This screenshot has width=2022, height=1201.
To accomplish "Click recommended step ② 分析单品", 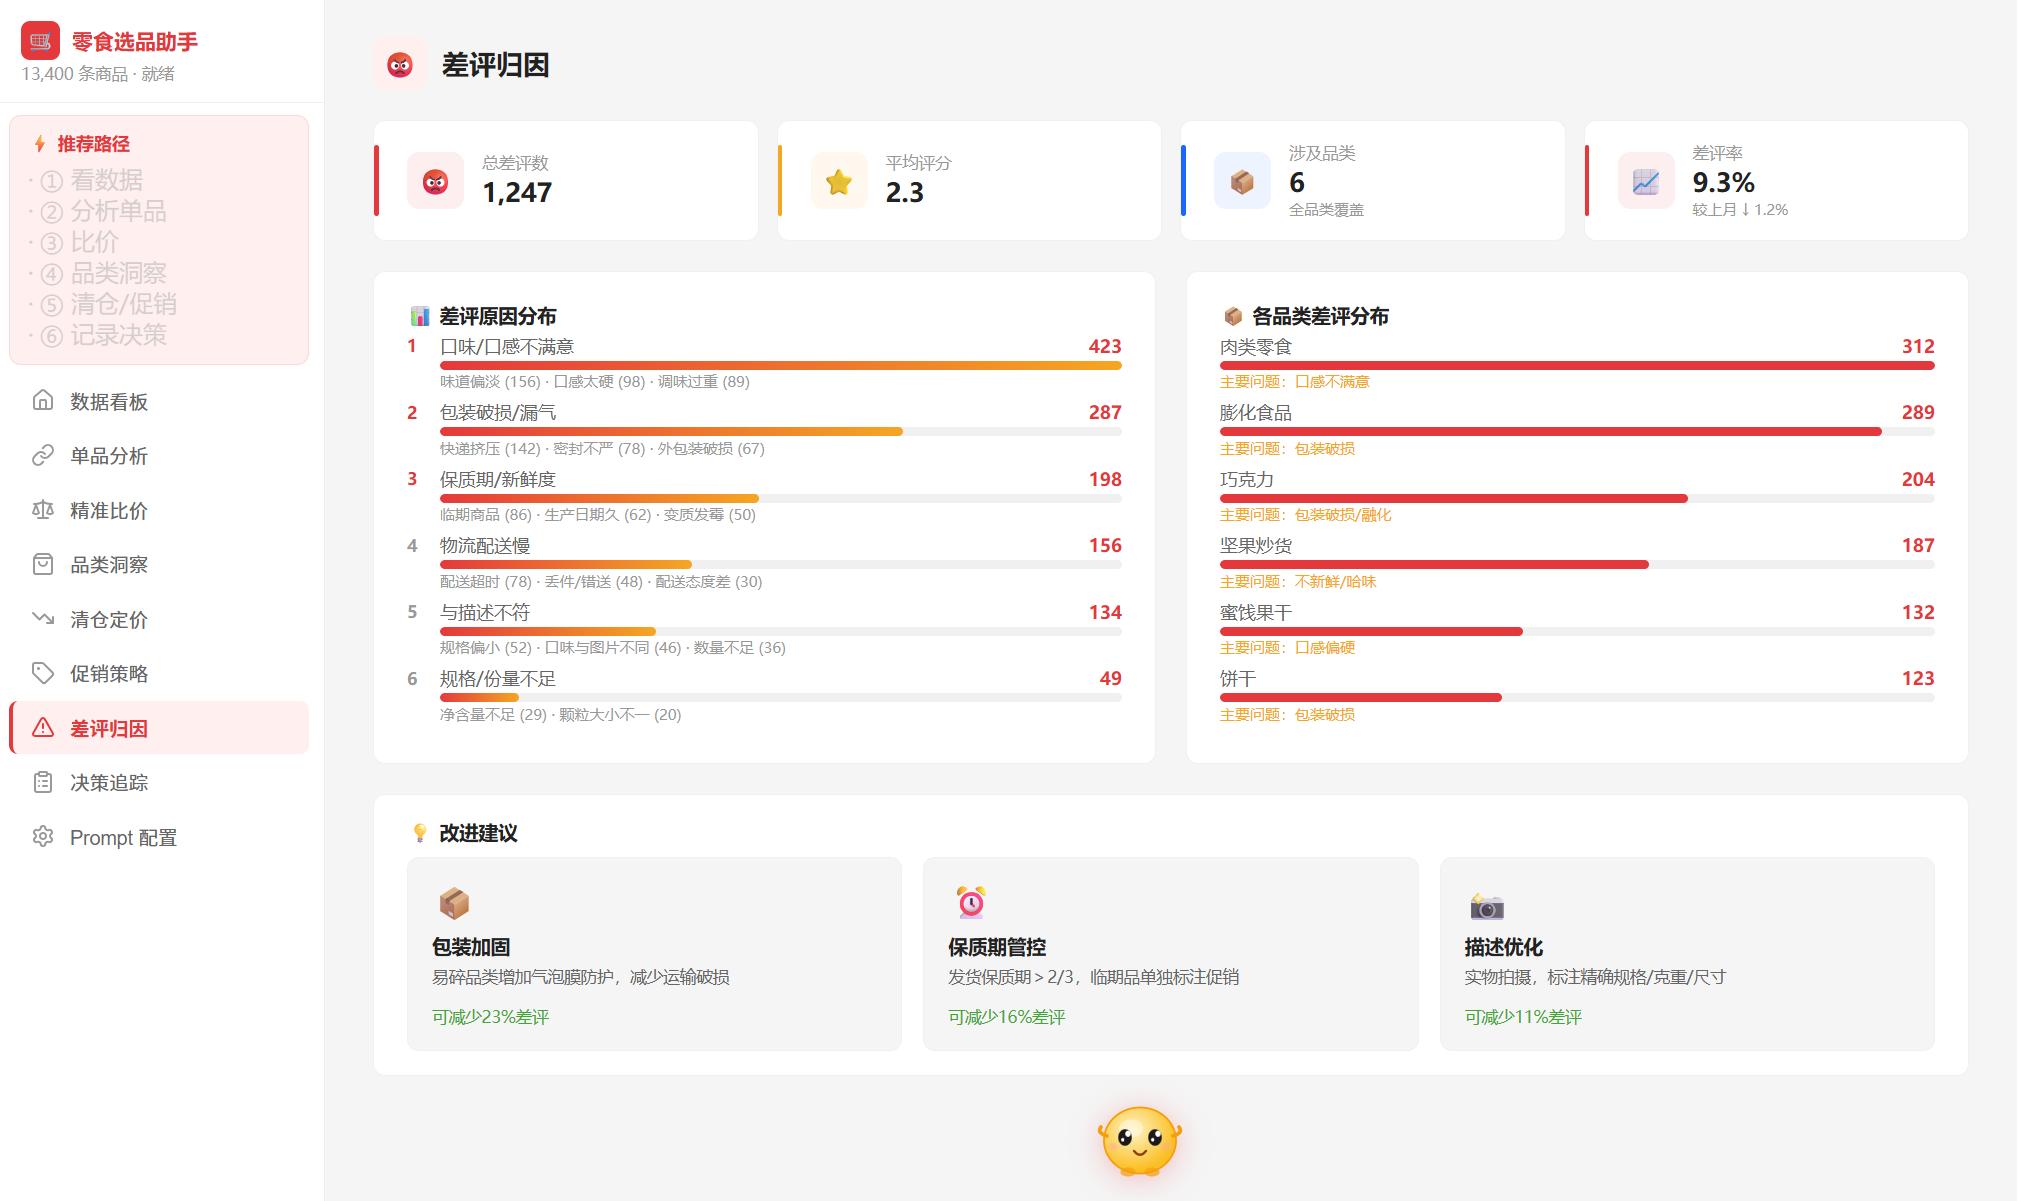I will pos(103,211).
